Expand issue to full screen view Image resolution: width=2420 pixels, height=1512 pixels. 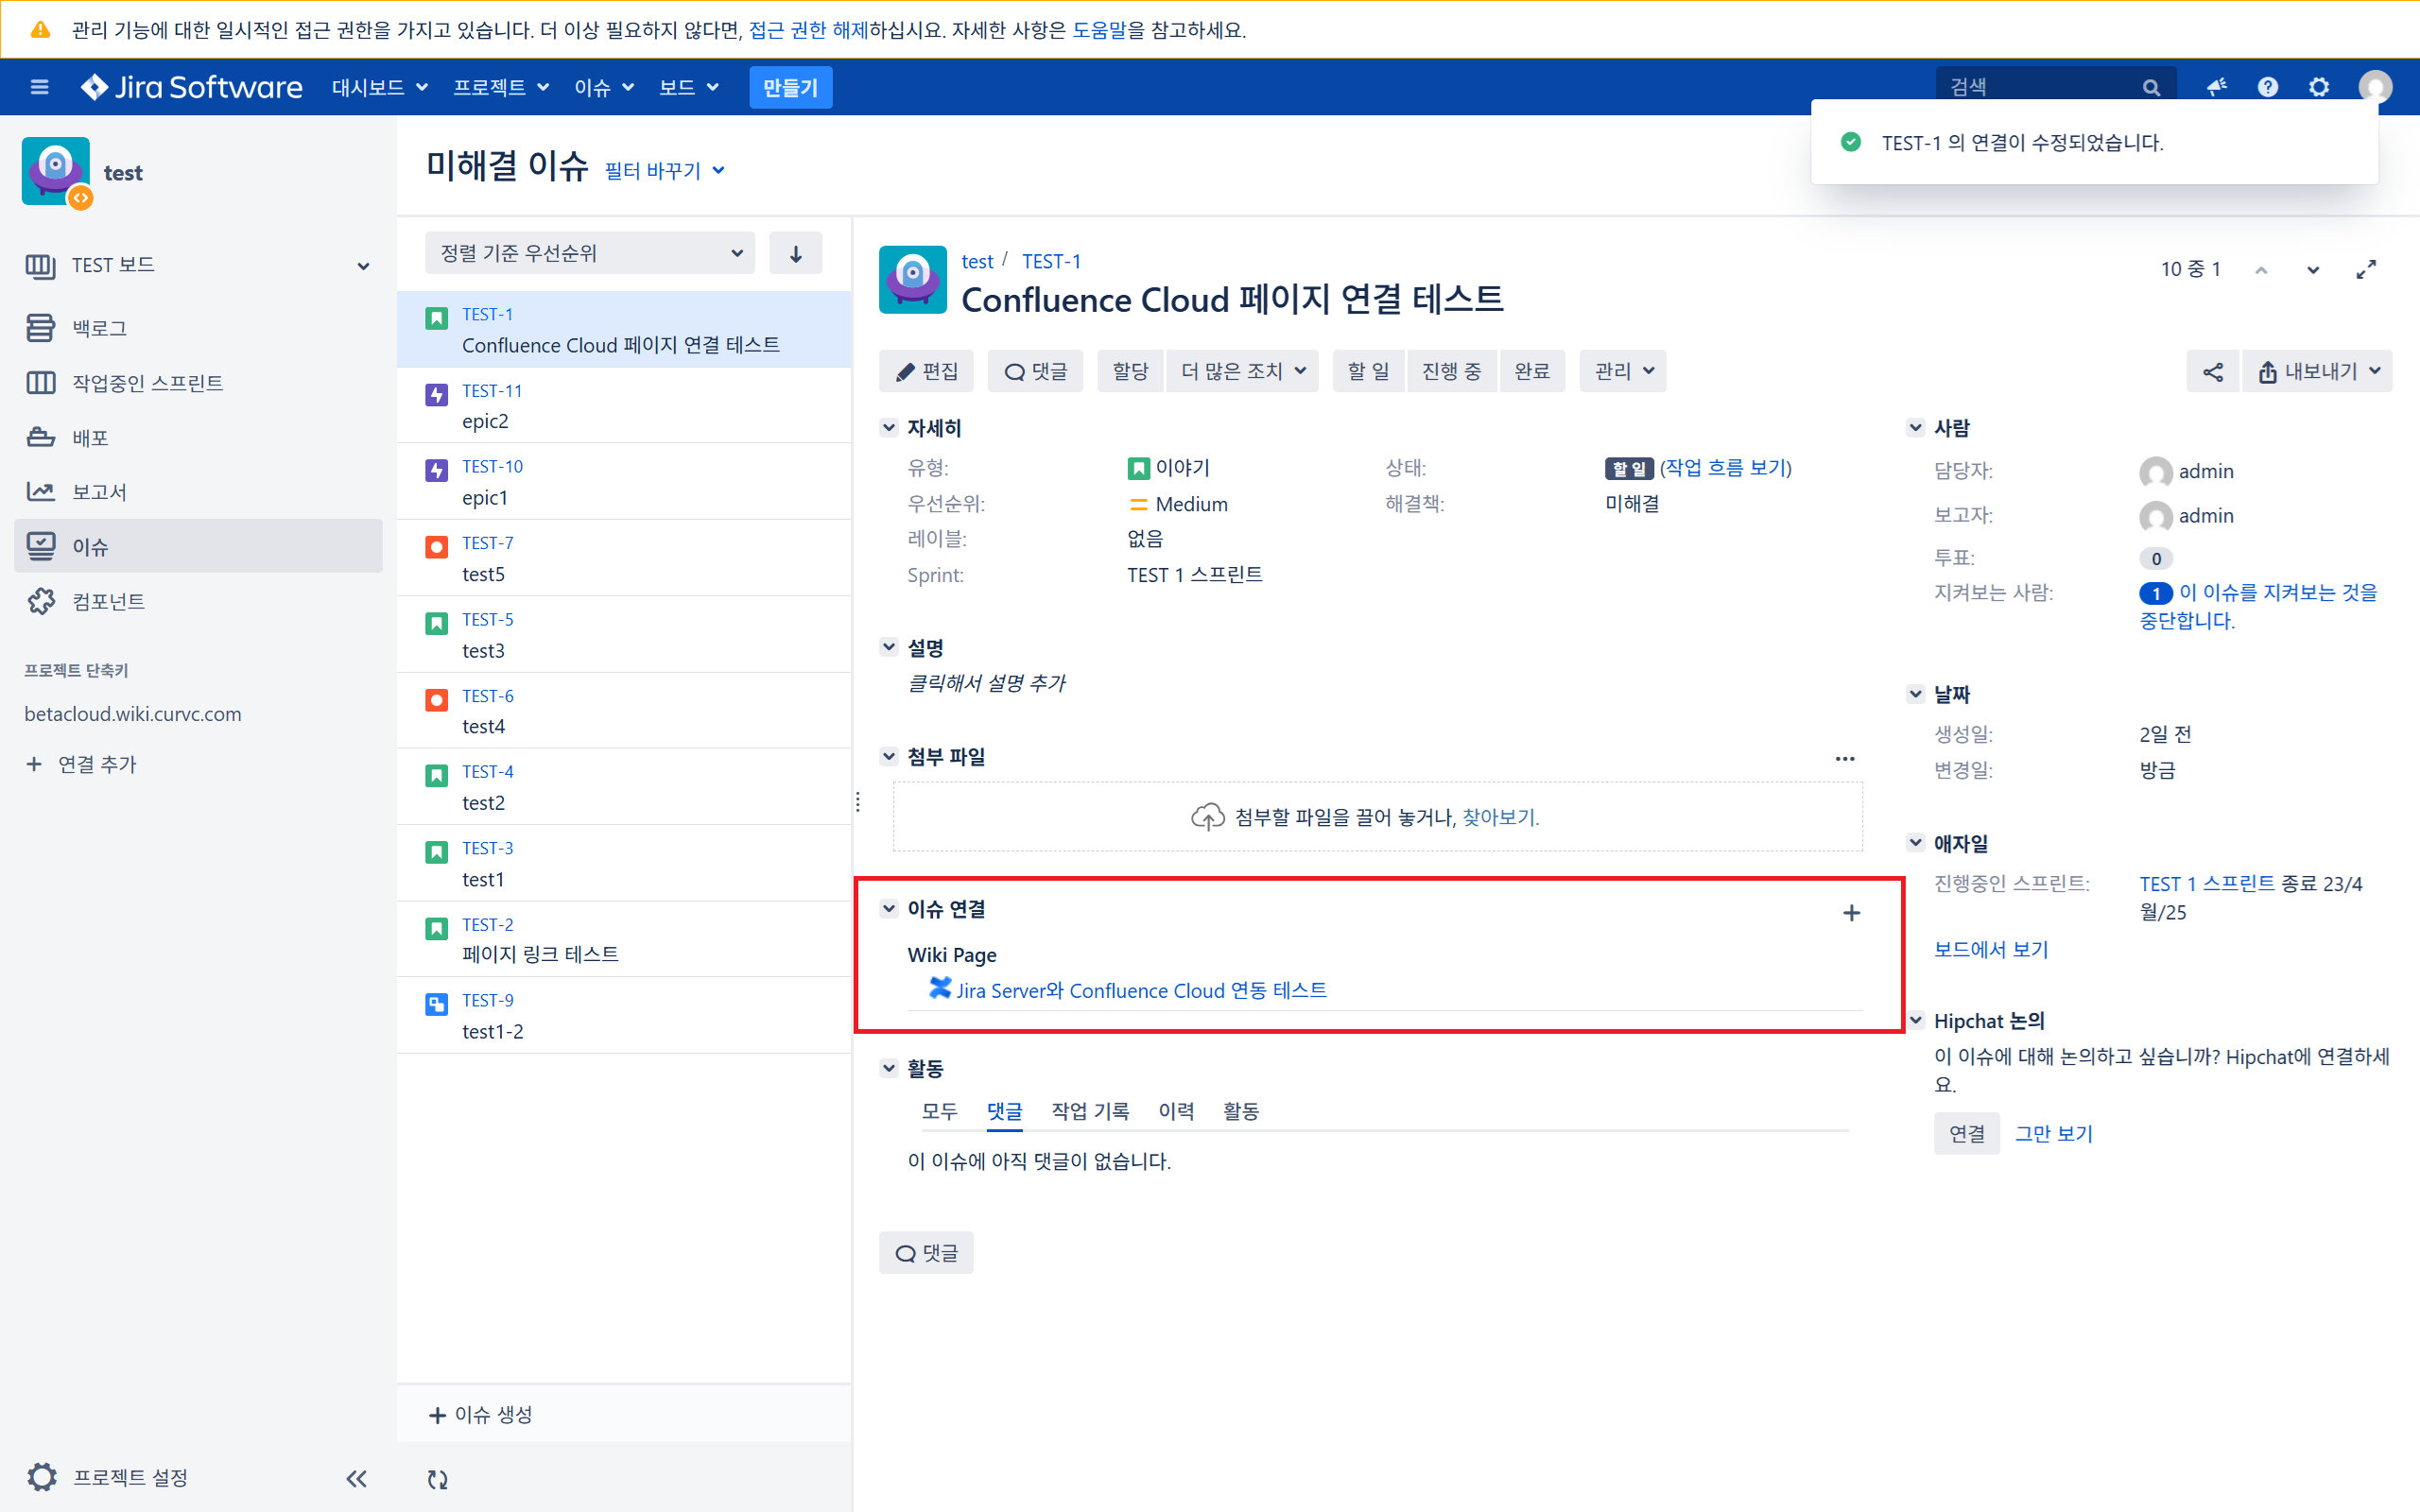point(2366,269)
